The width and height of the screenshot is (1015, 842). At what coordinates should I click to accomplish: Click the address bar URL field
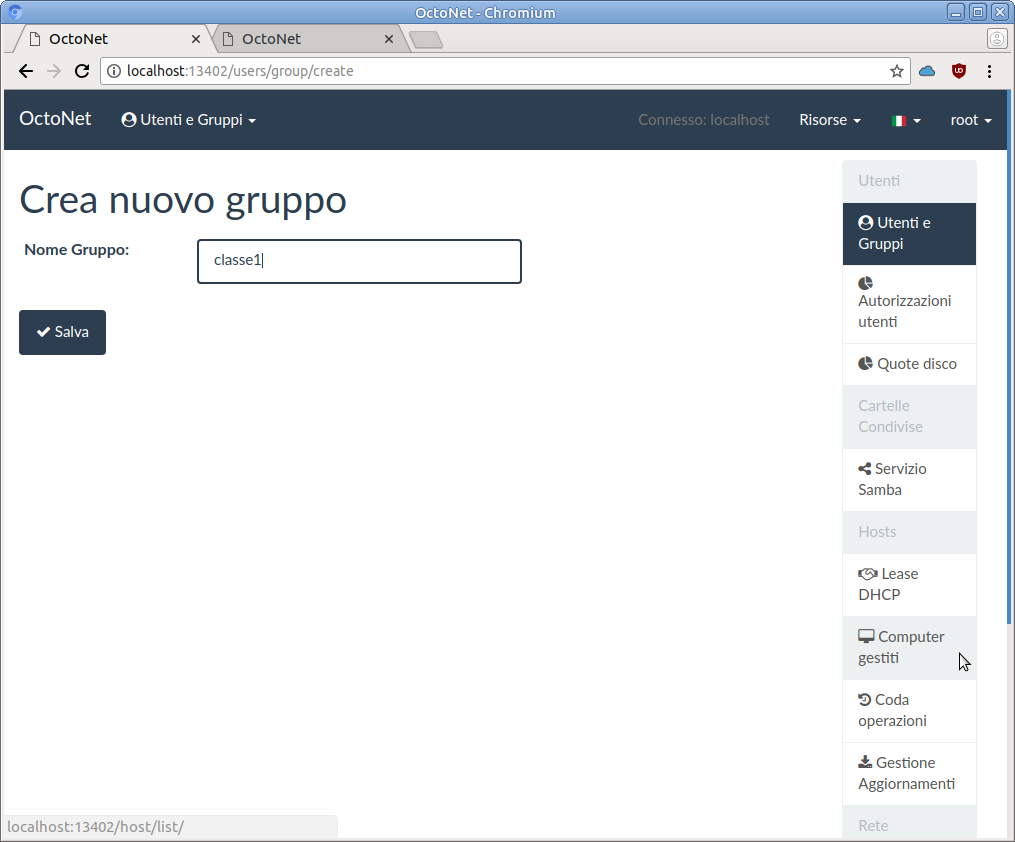point(505,71)
